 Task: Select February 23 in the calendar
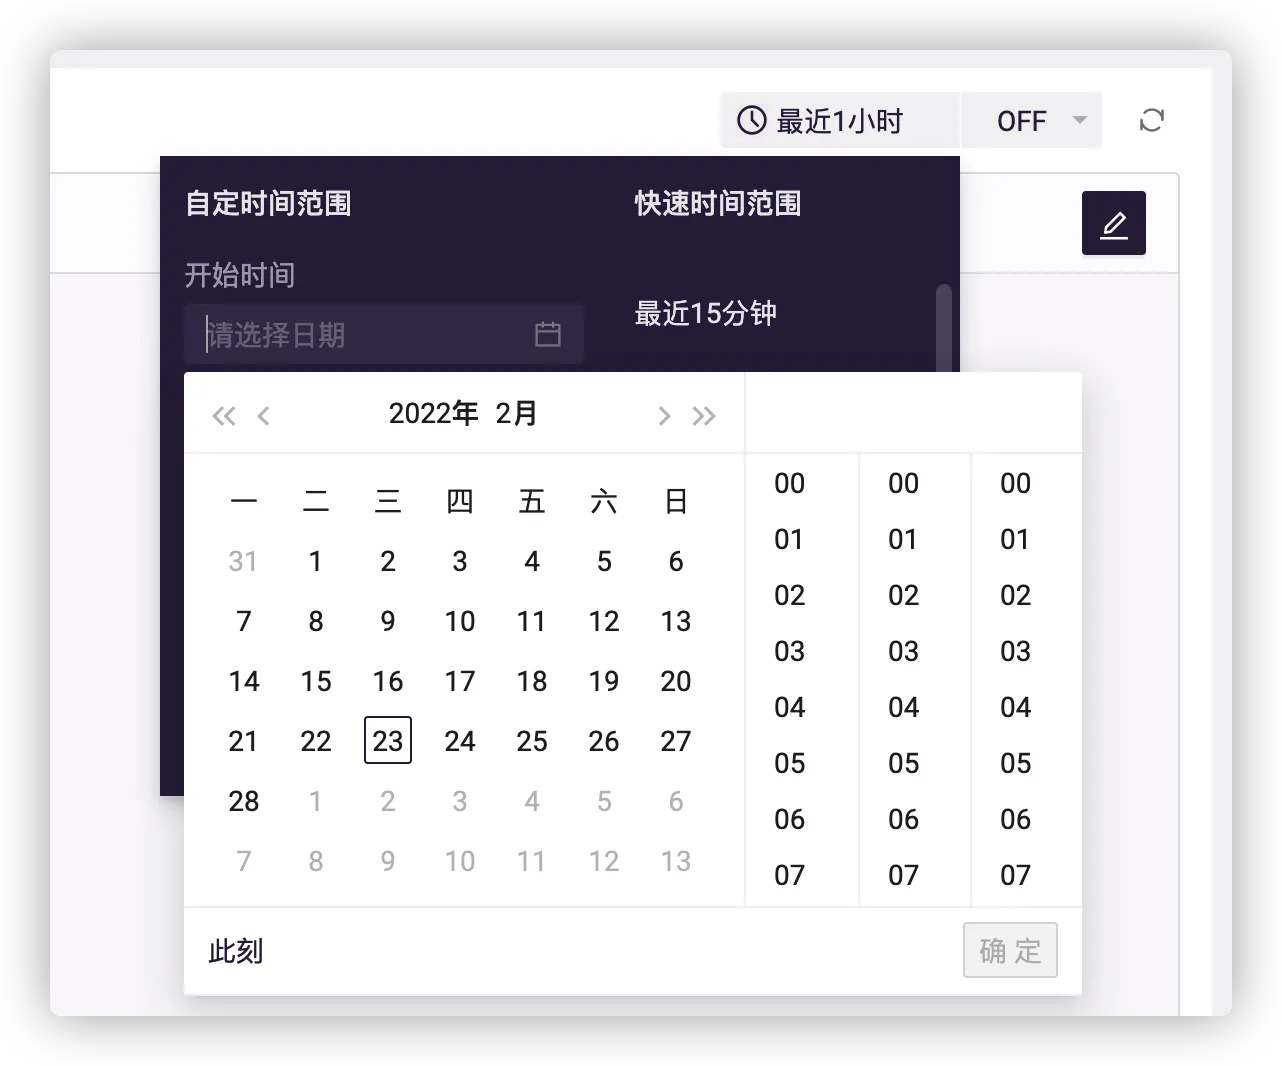(387, 741)
